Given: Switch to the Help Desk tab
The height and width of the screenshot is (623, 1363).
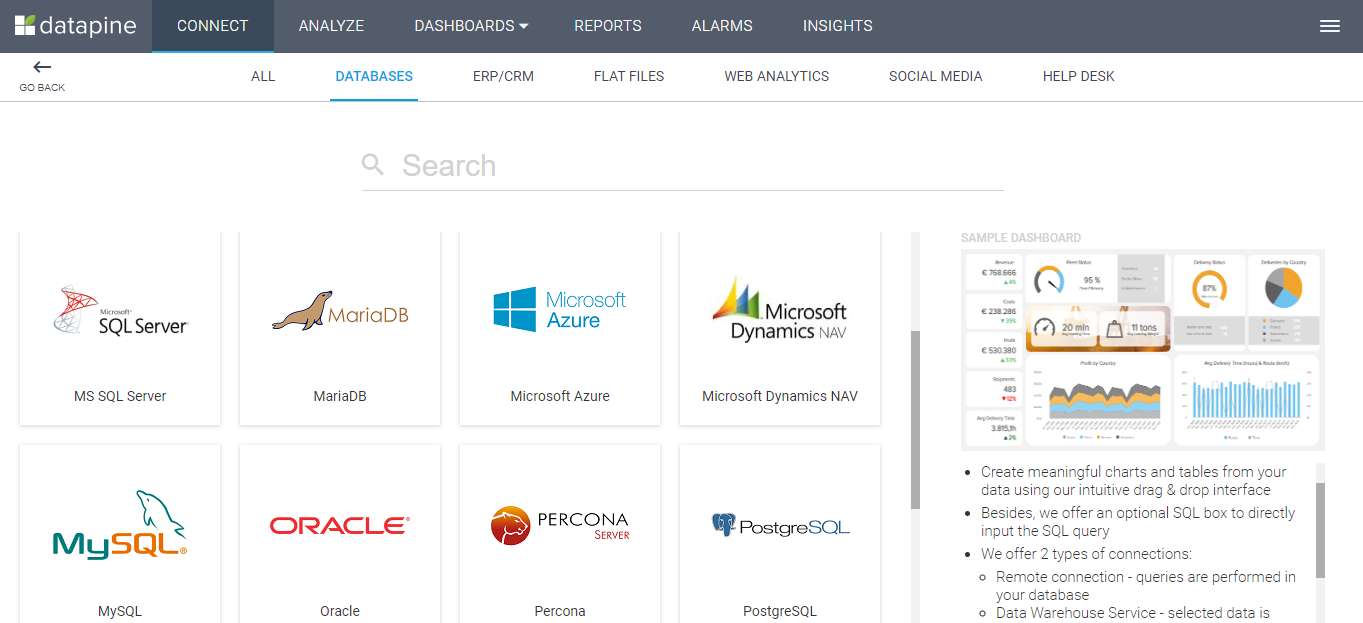Looking at the screenshot, I should tap(1079, 76).
